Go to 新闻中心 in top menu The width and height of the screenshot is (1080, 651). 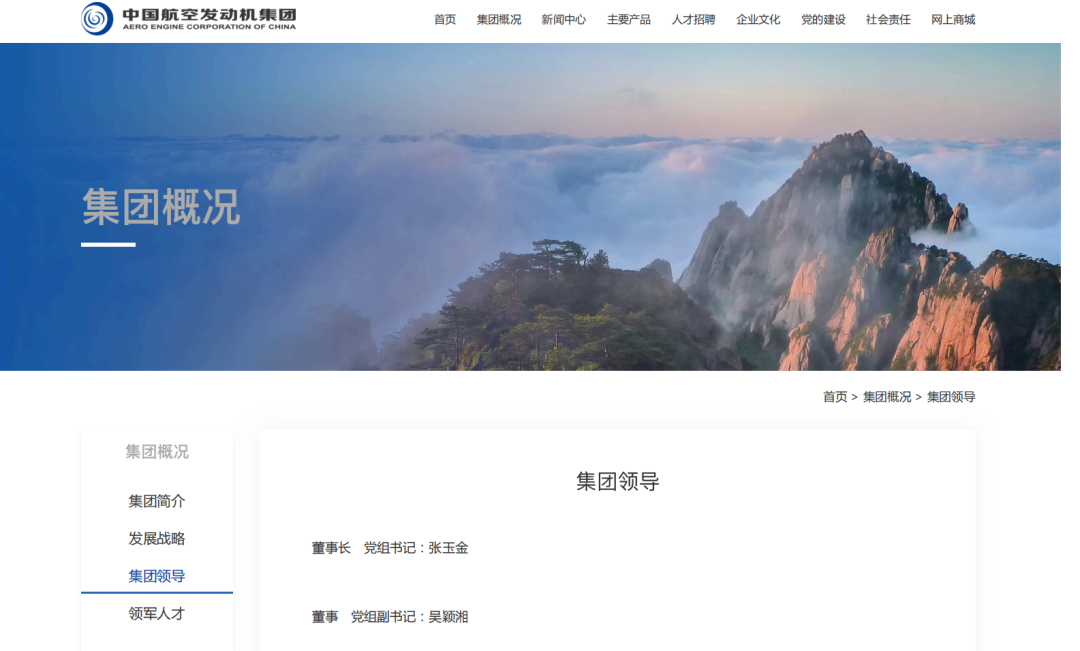564,20
